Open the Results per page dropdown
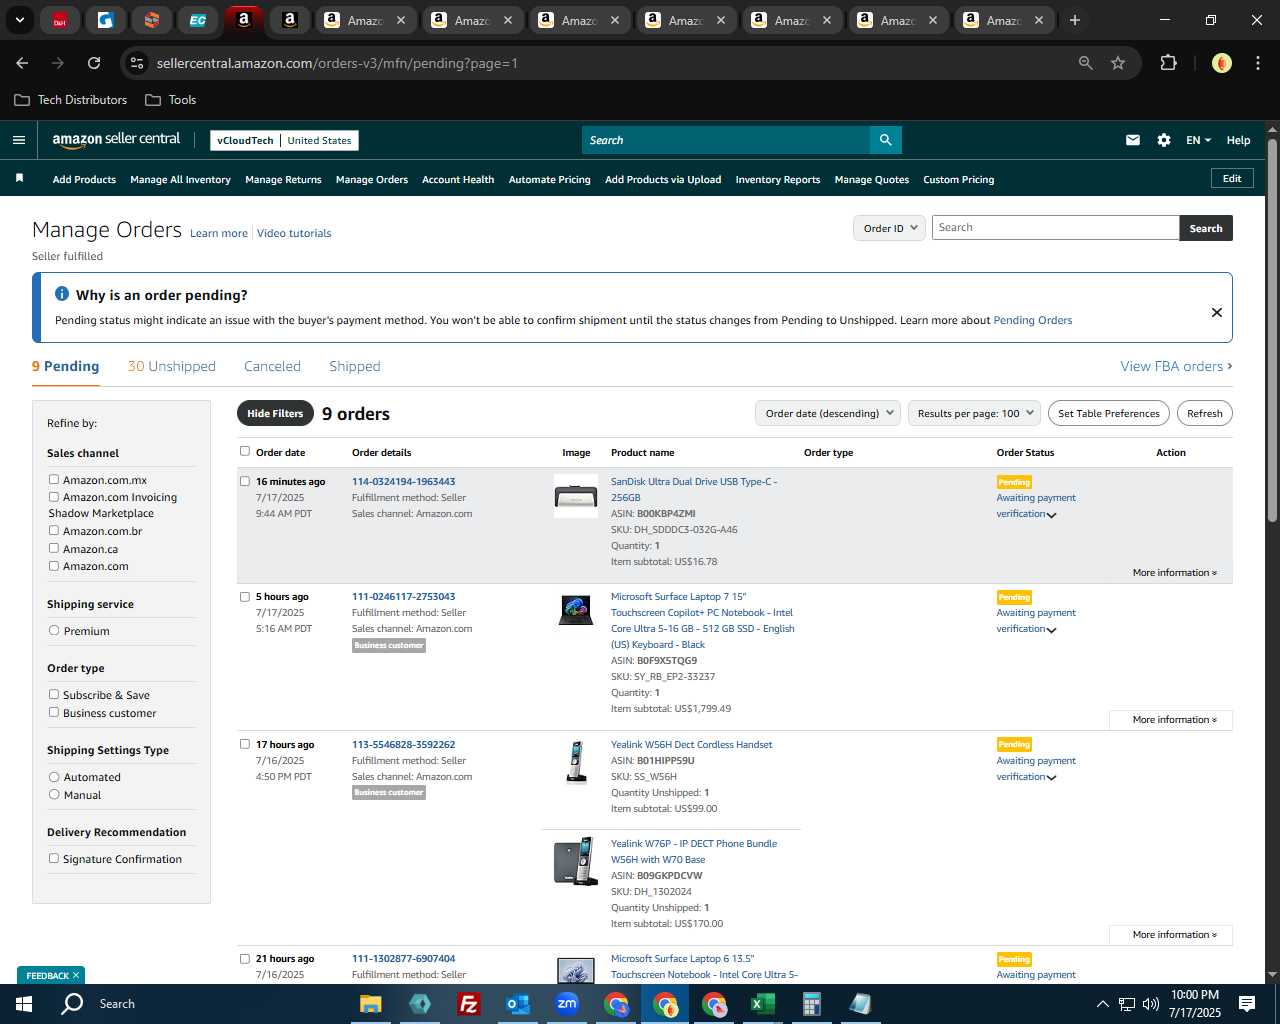Image resolution: width=1280 pixels, height=1024 pixels. click(x=974, y=413)
